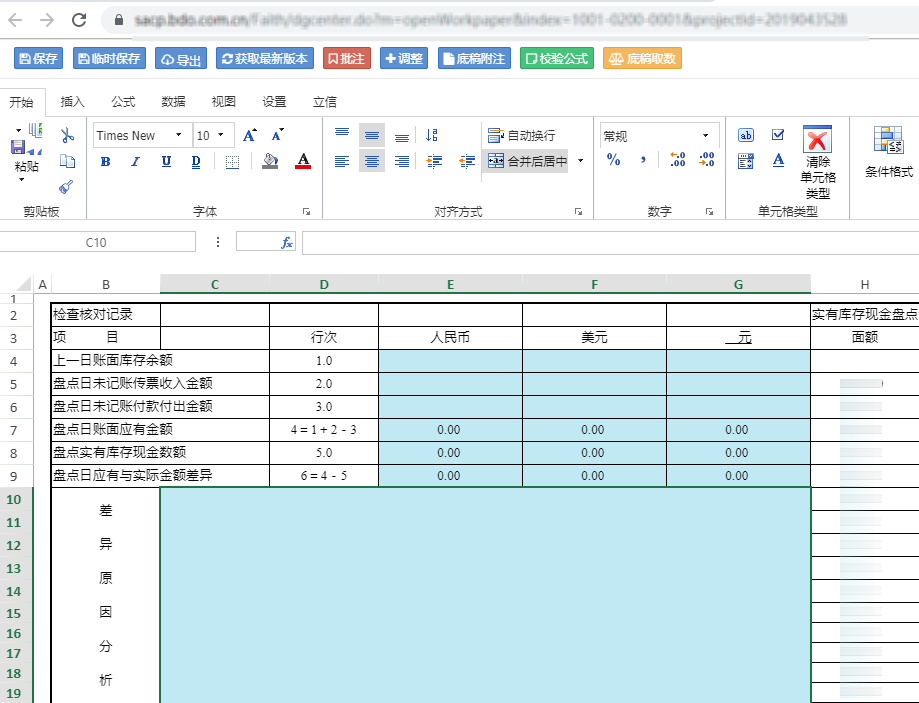Screen dimensions: 919x703
Task: Open the red font color A
Action: click(x=303, y=161)
